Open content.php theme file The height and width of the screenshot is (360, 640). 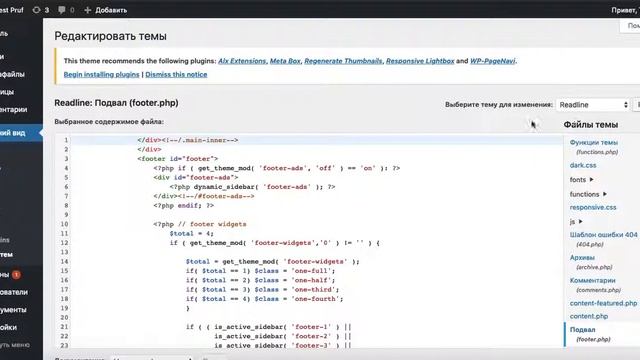[x=589, y=316]
